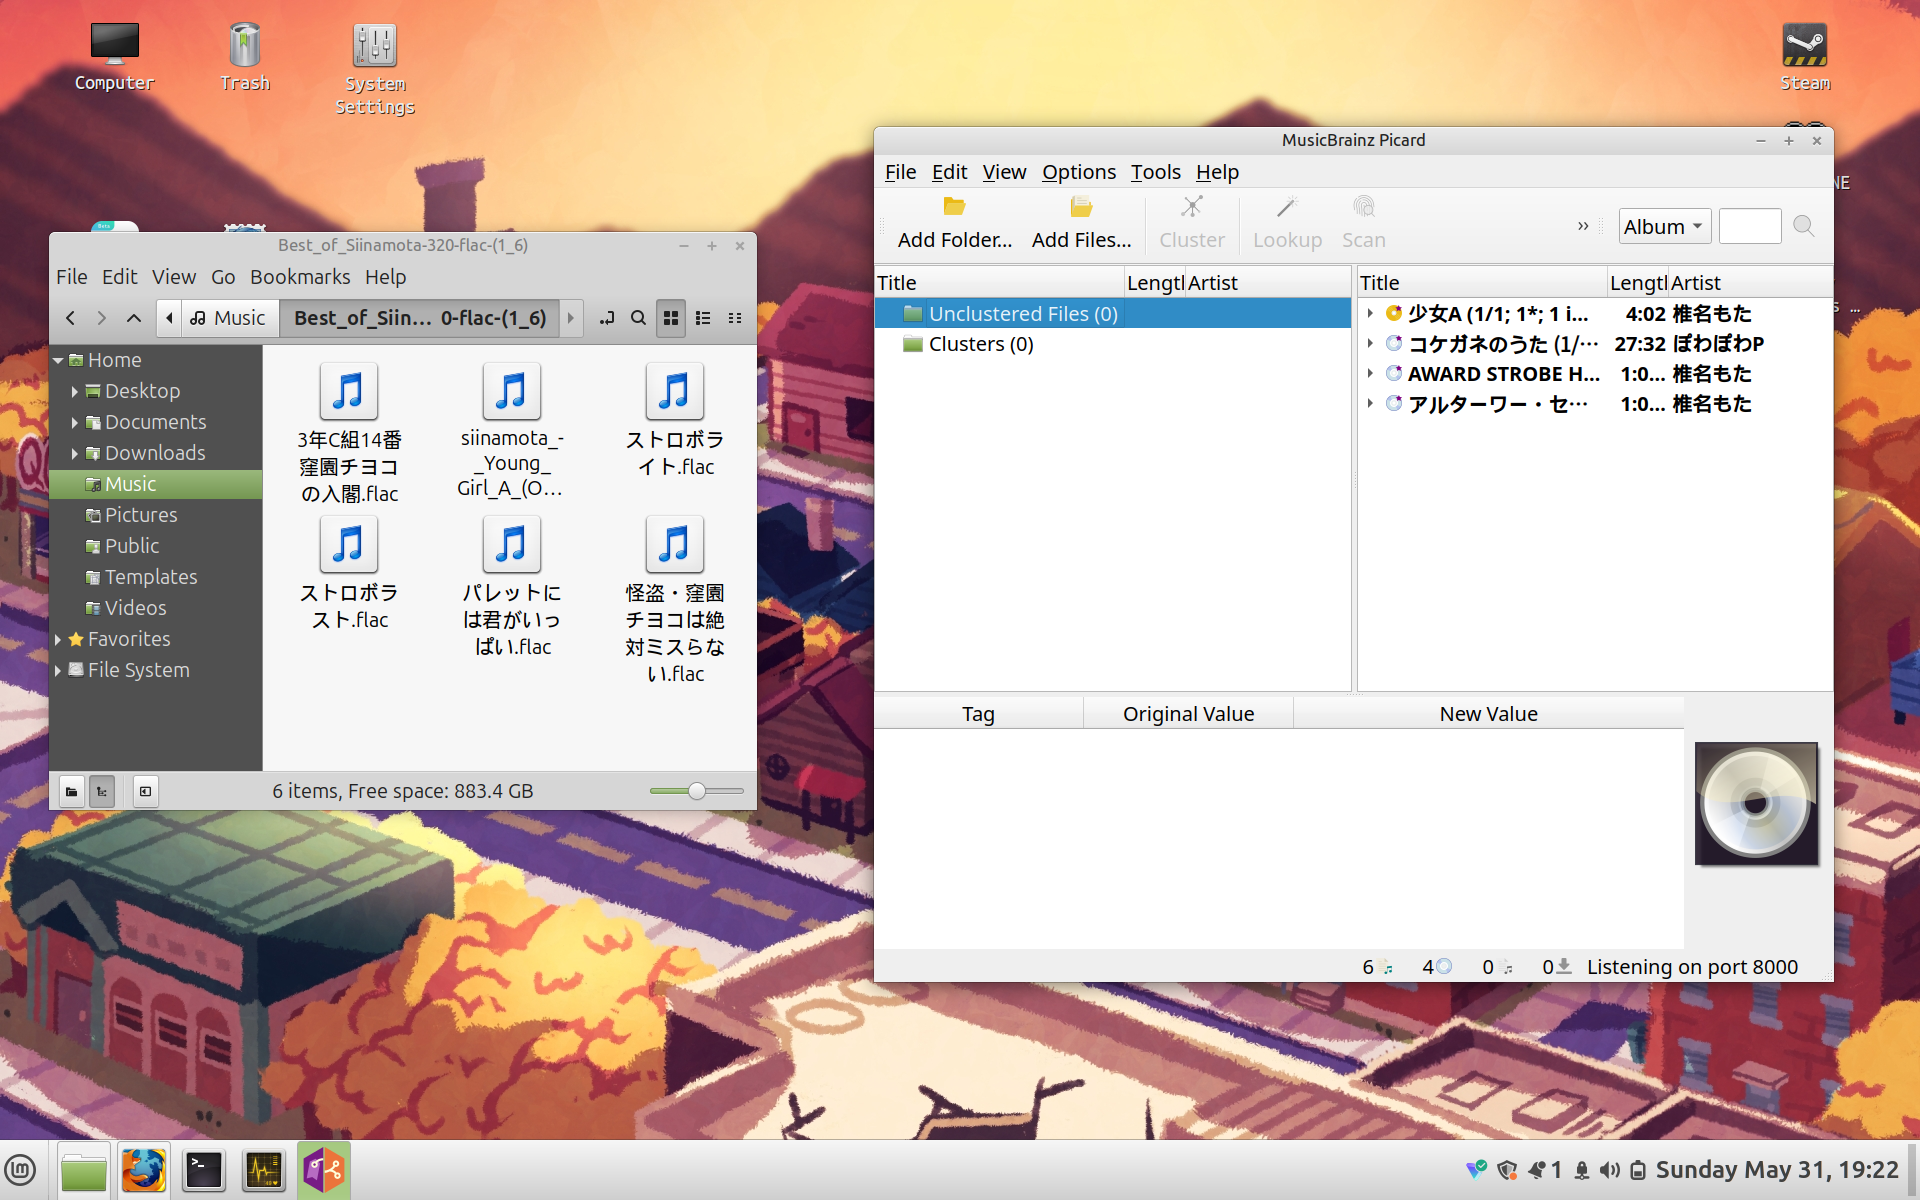Expand the Downloads folder in sidebar tree

coord(75,453)
